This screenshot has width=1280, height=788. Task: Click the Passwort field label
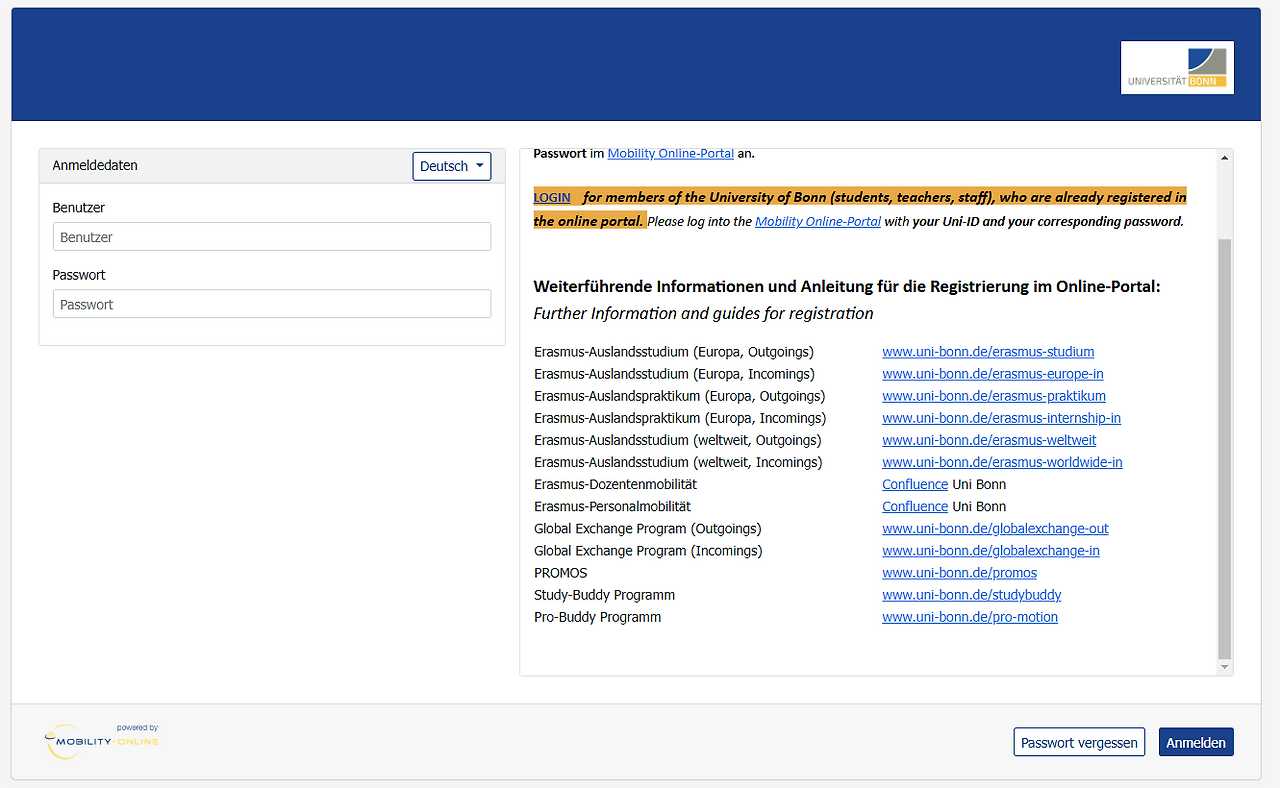(x=79, y=275)
